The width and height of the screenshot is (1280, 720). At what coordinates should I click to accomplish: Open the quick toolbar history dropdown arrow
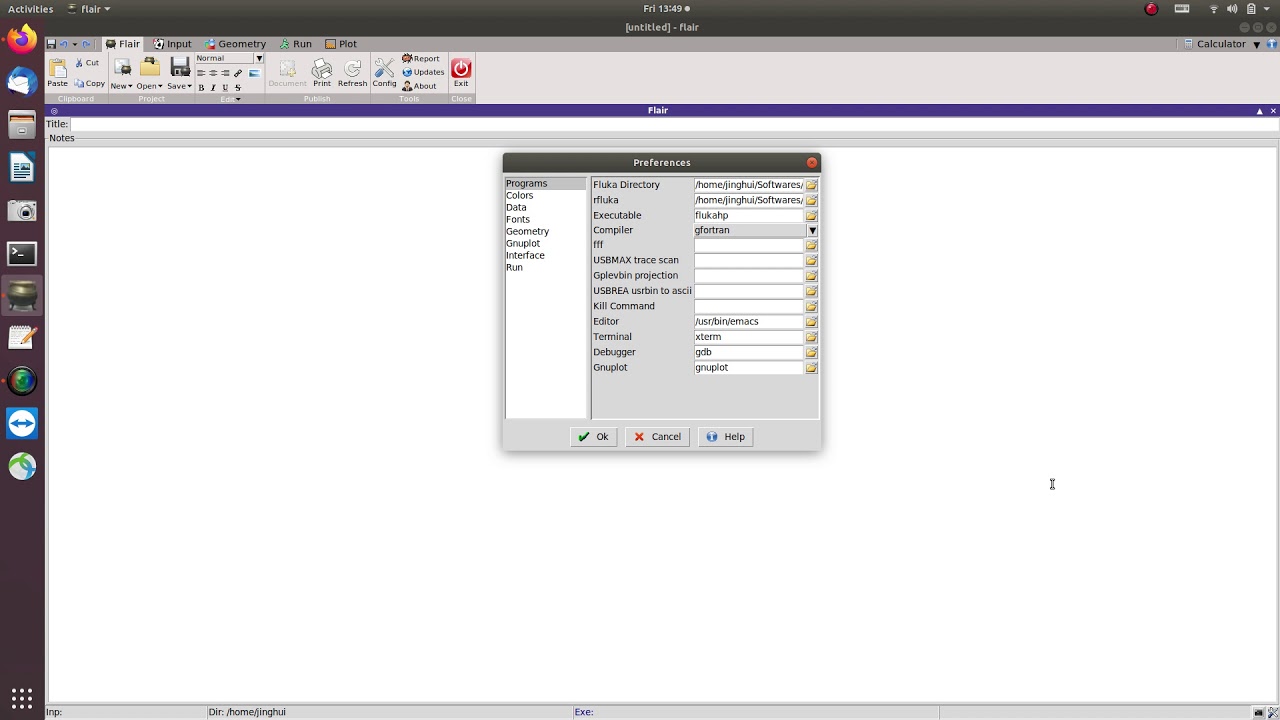(x=74, y=44)
